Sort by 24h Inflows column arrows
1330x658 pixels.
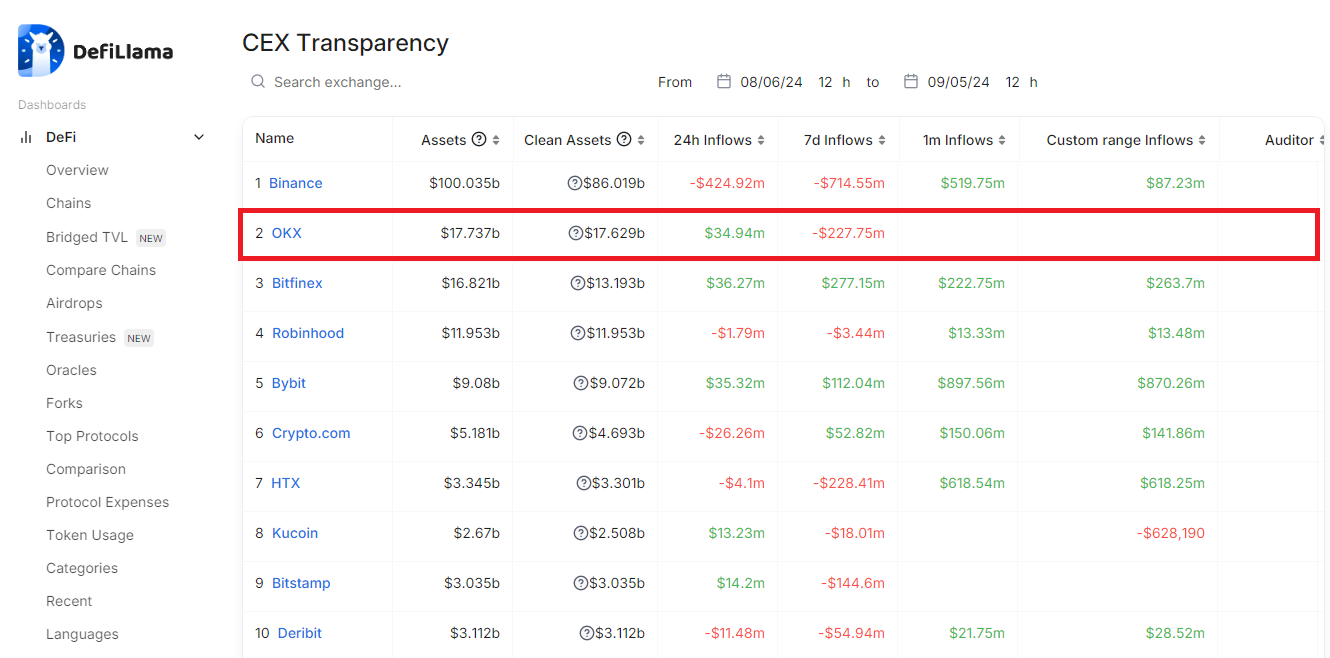(761, 140)
